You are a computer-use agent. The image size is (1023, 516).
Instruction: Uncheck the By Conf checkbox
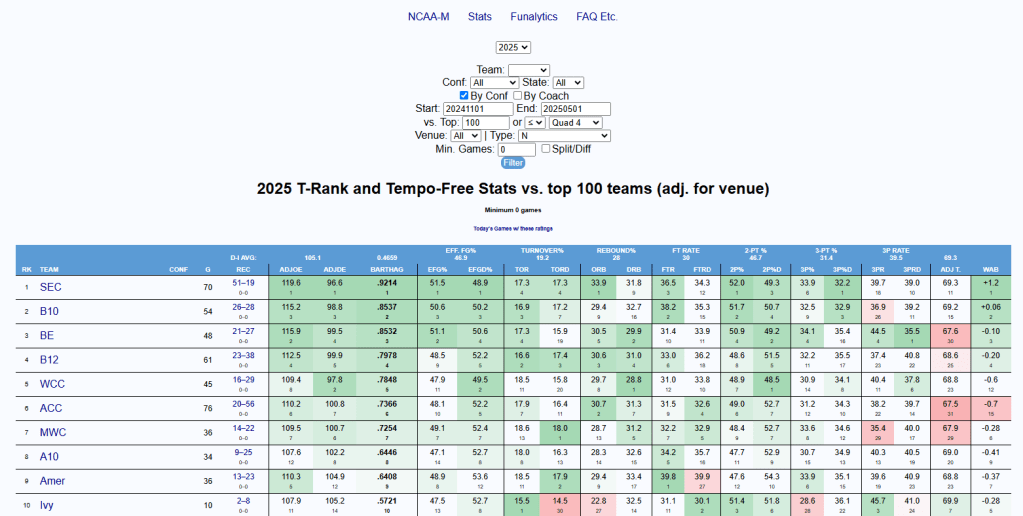point(464,96)
